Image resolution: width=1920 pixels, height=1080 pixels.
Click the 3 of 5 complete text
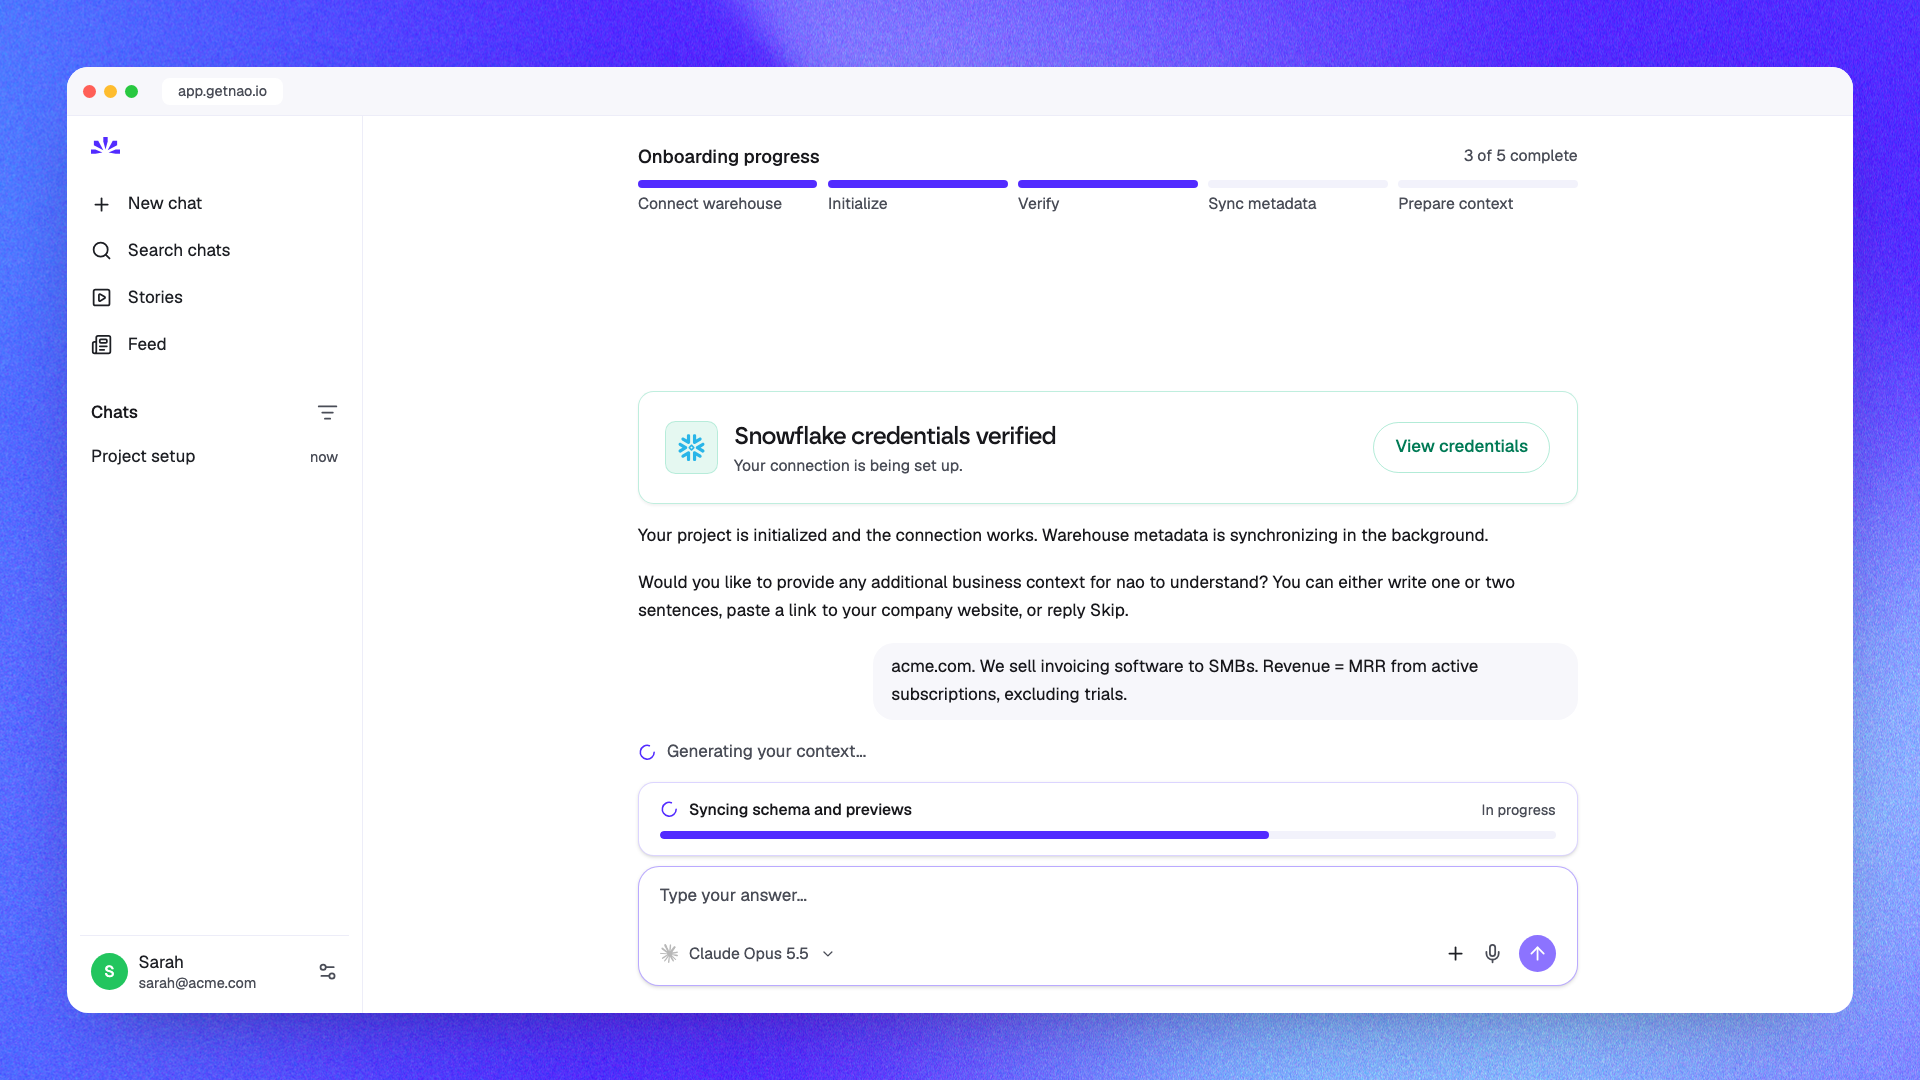(1520, 156)
